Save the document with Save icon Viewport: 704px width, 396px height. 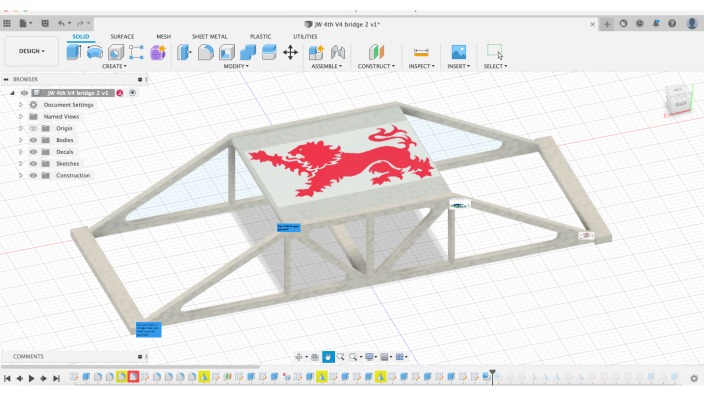[x=45, y=23]
